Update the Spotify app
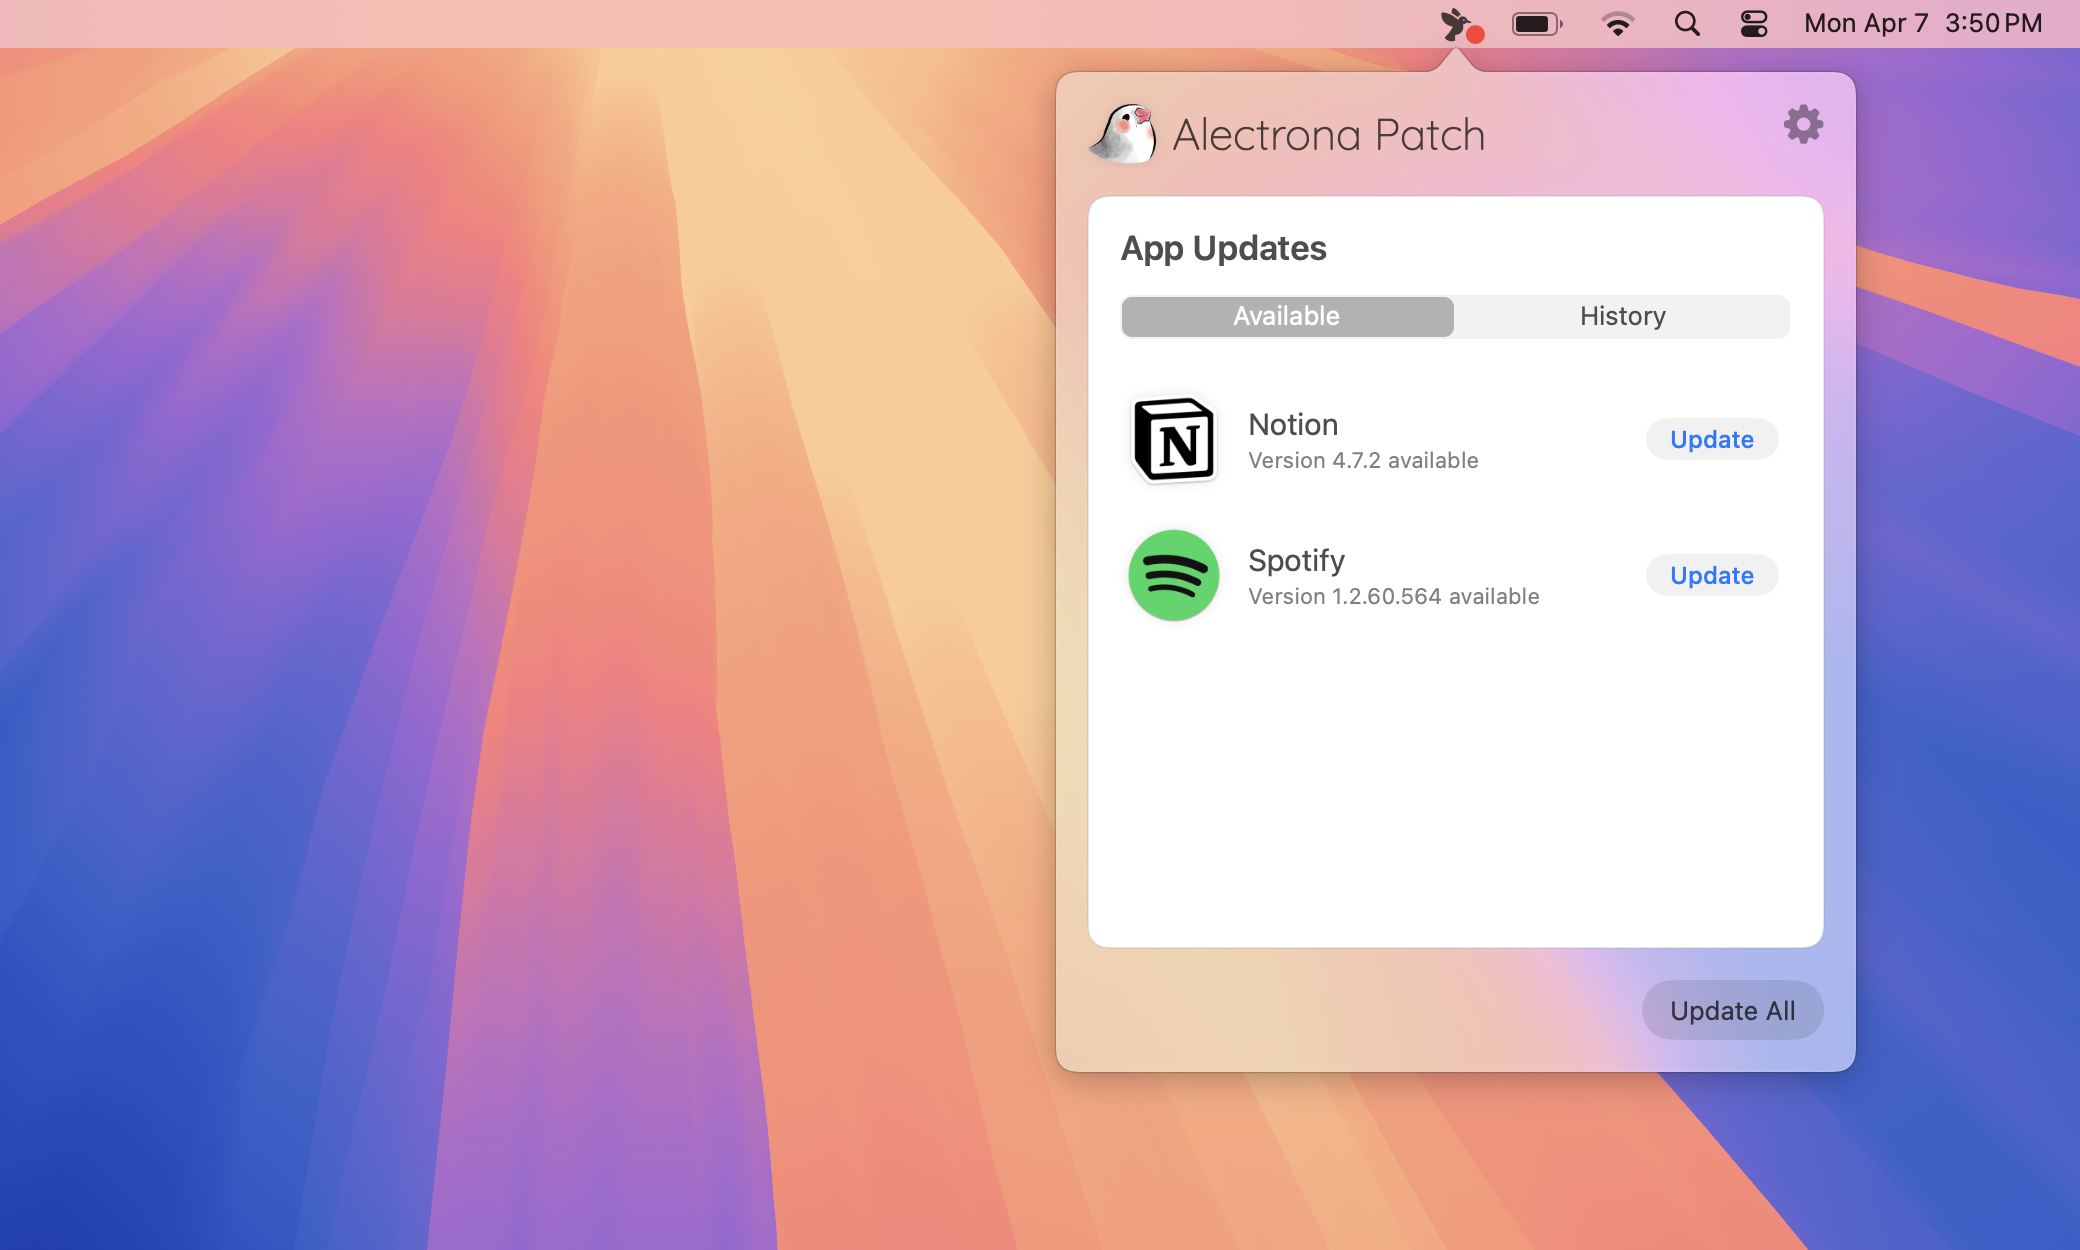 click(x=1711, y=575)
